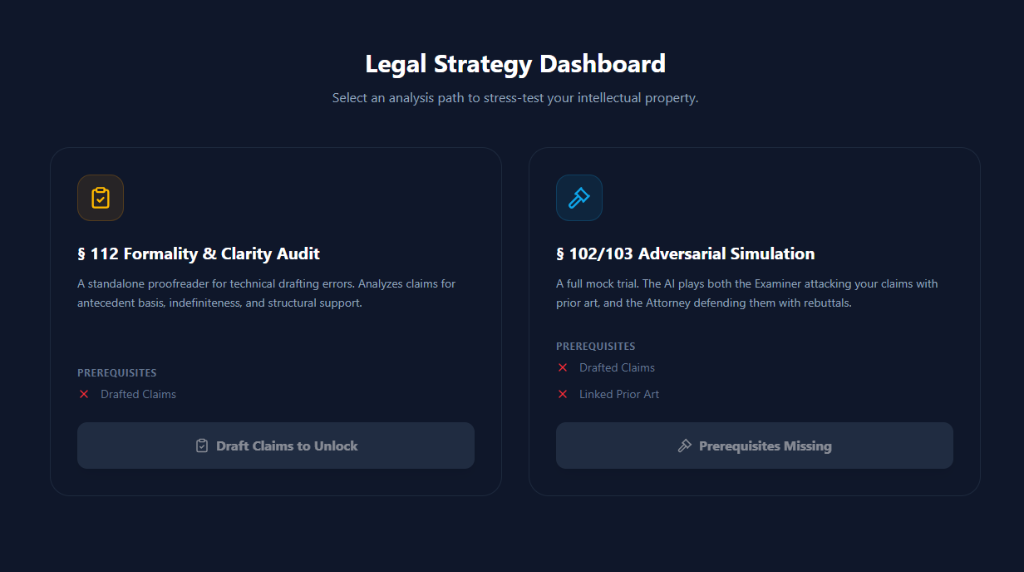Select the § 112 Formality & Clarity Audit heading
Screen dimensions: 1024x572
coord(198,254)
